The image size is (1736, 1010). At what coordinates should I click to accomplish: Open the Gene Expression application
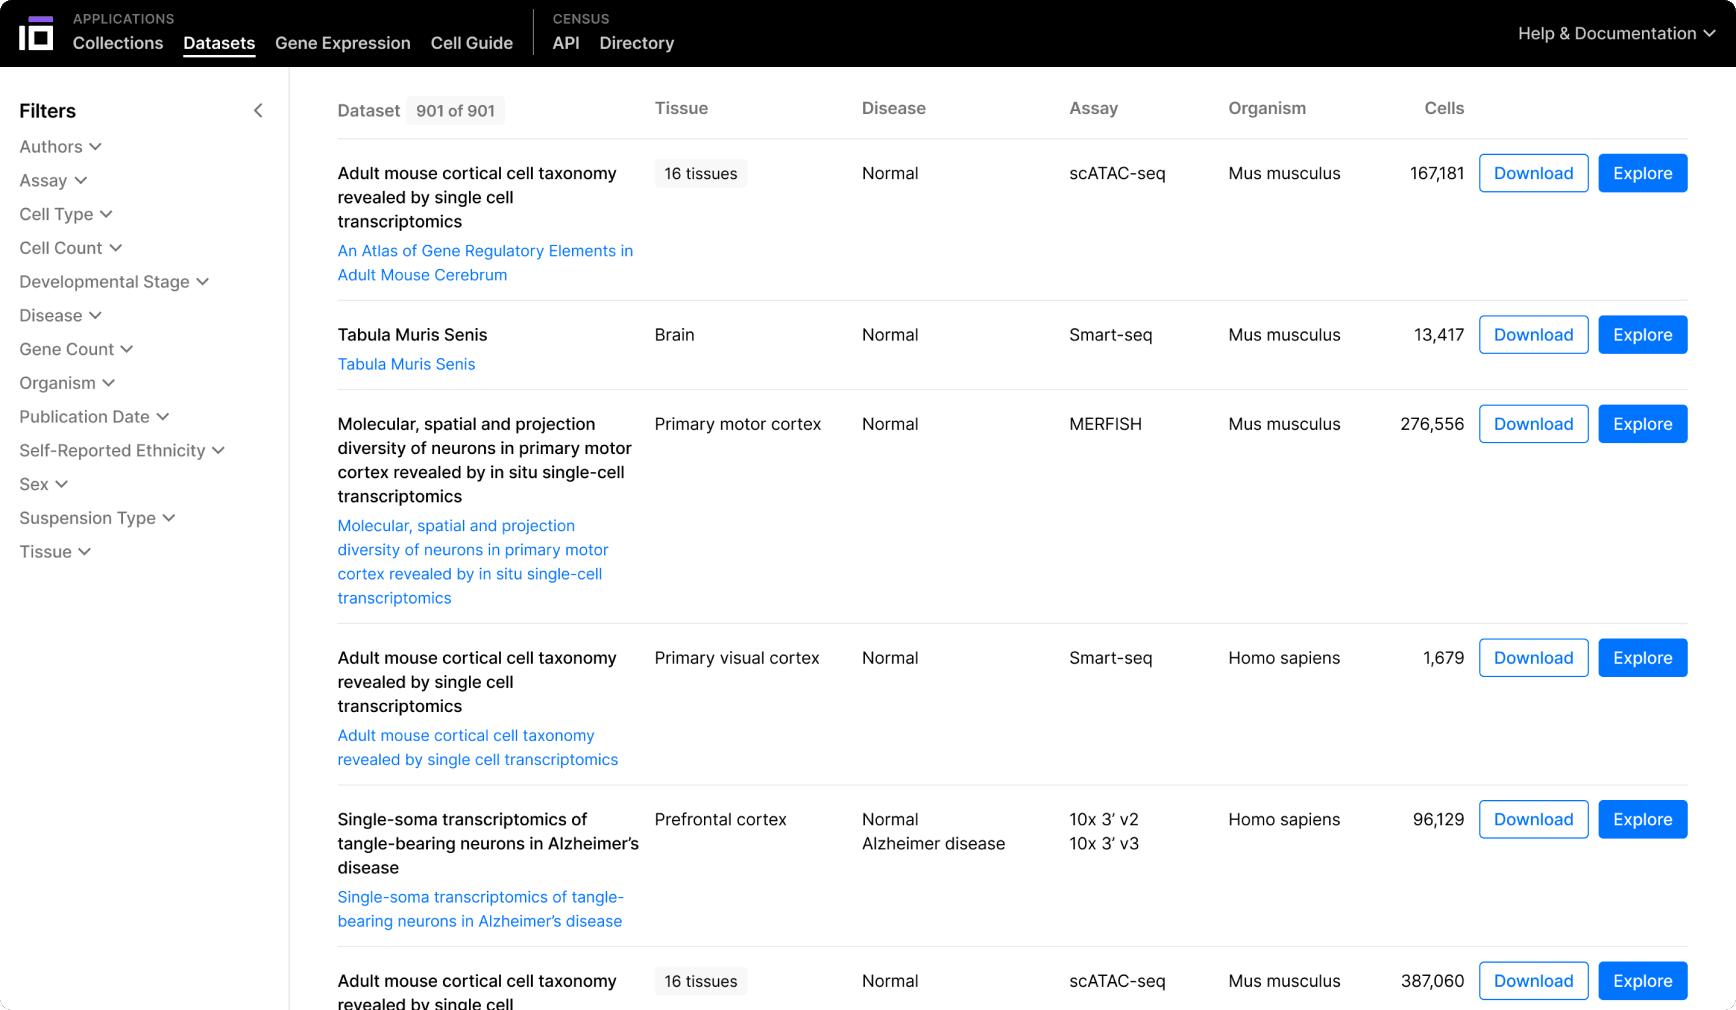[x=342, y=43]
